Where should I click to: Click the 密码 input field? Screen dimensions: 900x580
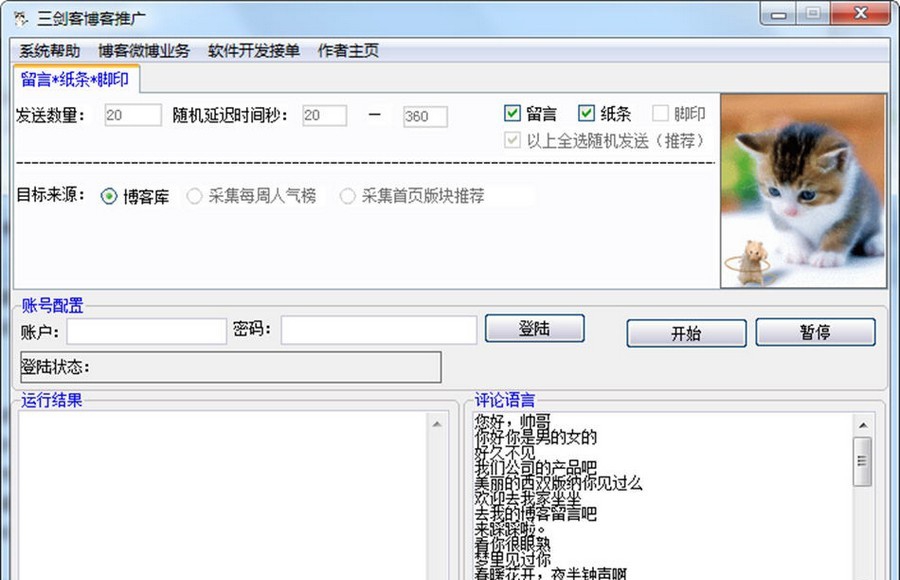[379, 330]
